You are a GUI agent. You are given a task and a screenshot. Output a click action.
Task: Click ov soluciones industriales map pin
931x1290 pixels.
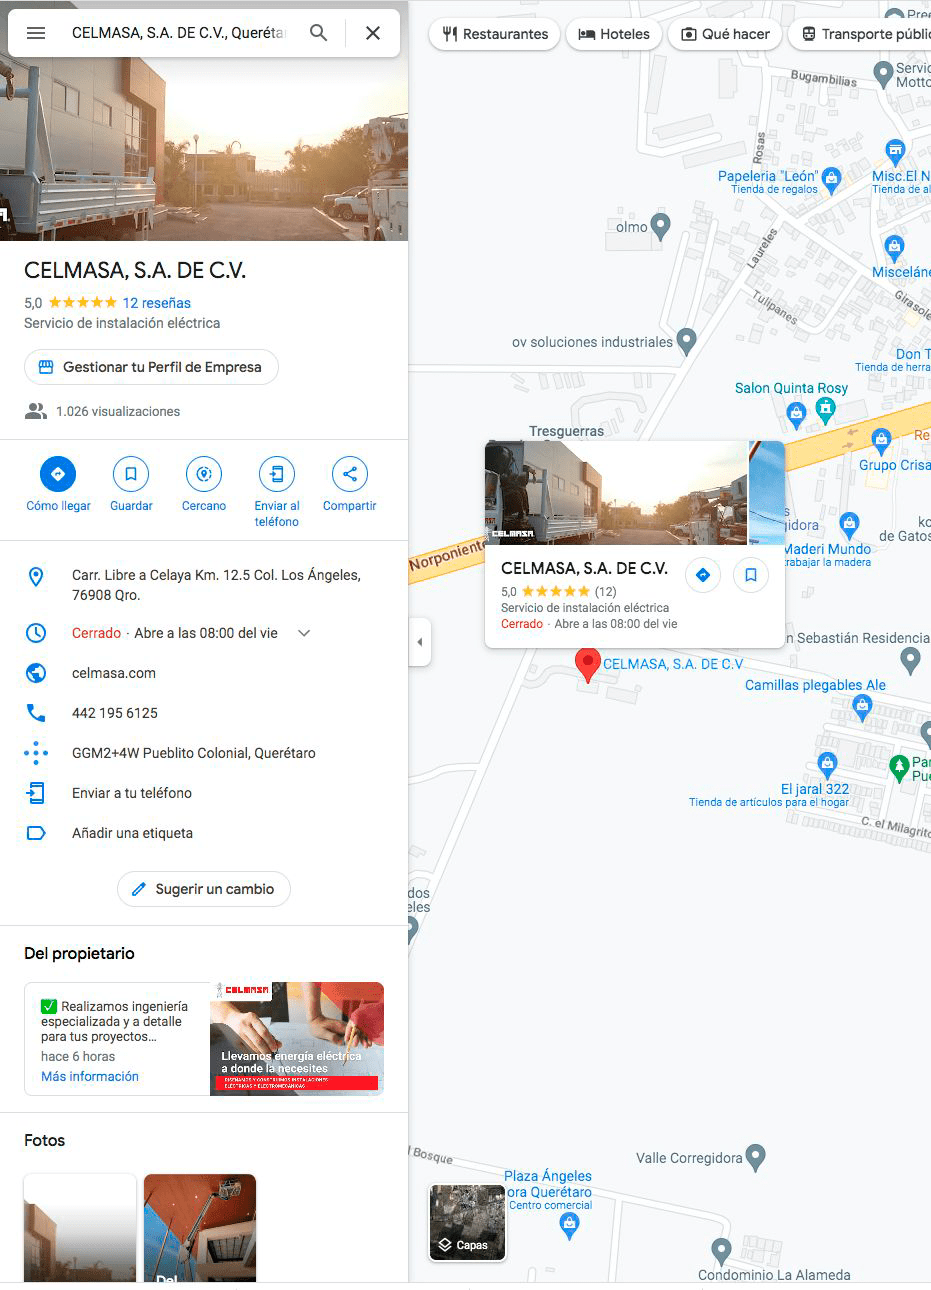686,341
